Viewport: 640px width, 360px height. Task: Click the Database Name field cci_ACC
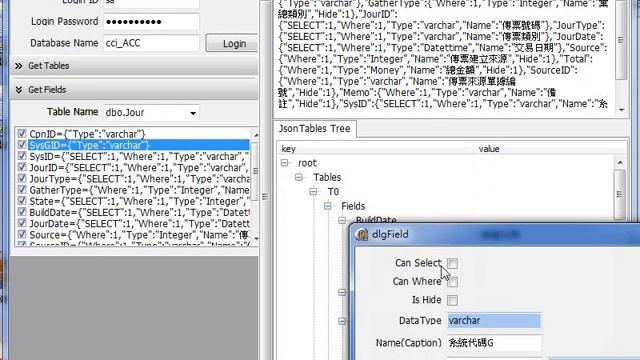[151, 43]
